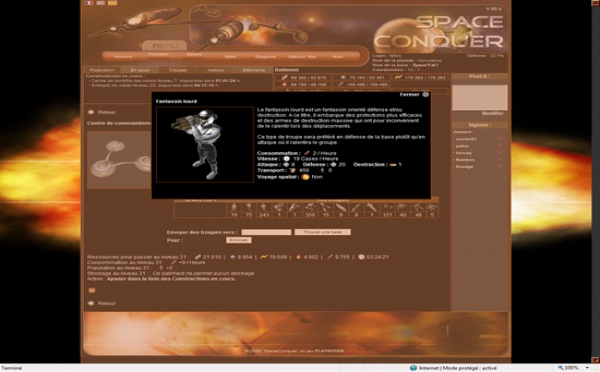Click the Space Conquer logo
This screenshot has width=600, height=372.
click(x=439, y=33)
